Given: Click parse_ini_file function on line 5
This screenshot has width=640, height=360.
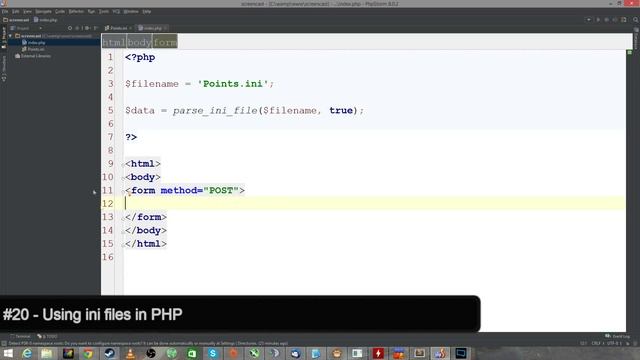Looking at the screenshot, I should click(x=215, y=111).
